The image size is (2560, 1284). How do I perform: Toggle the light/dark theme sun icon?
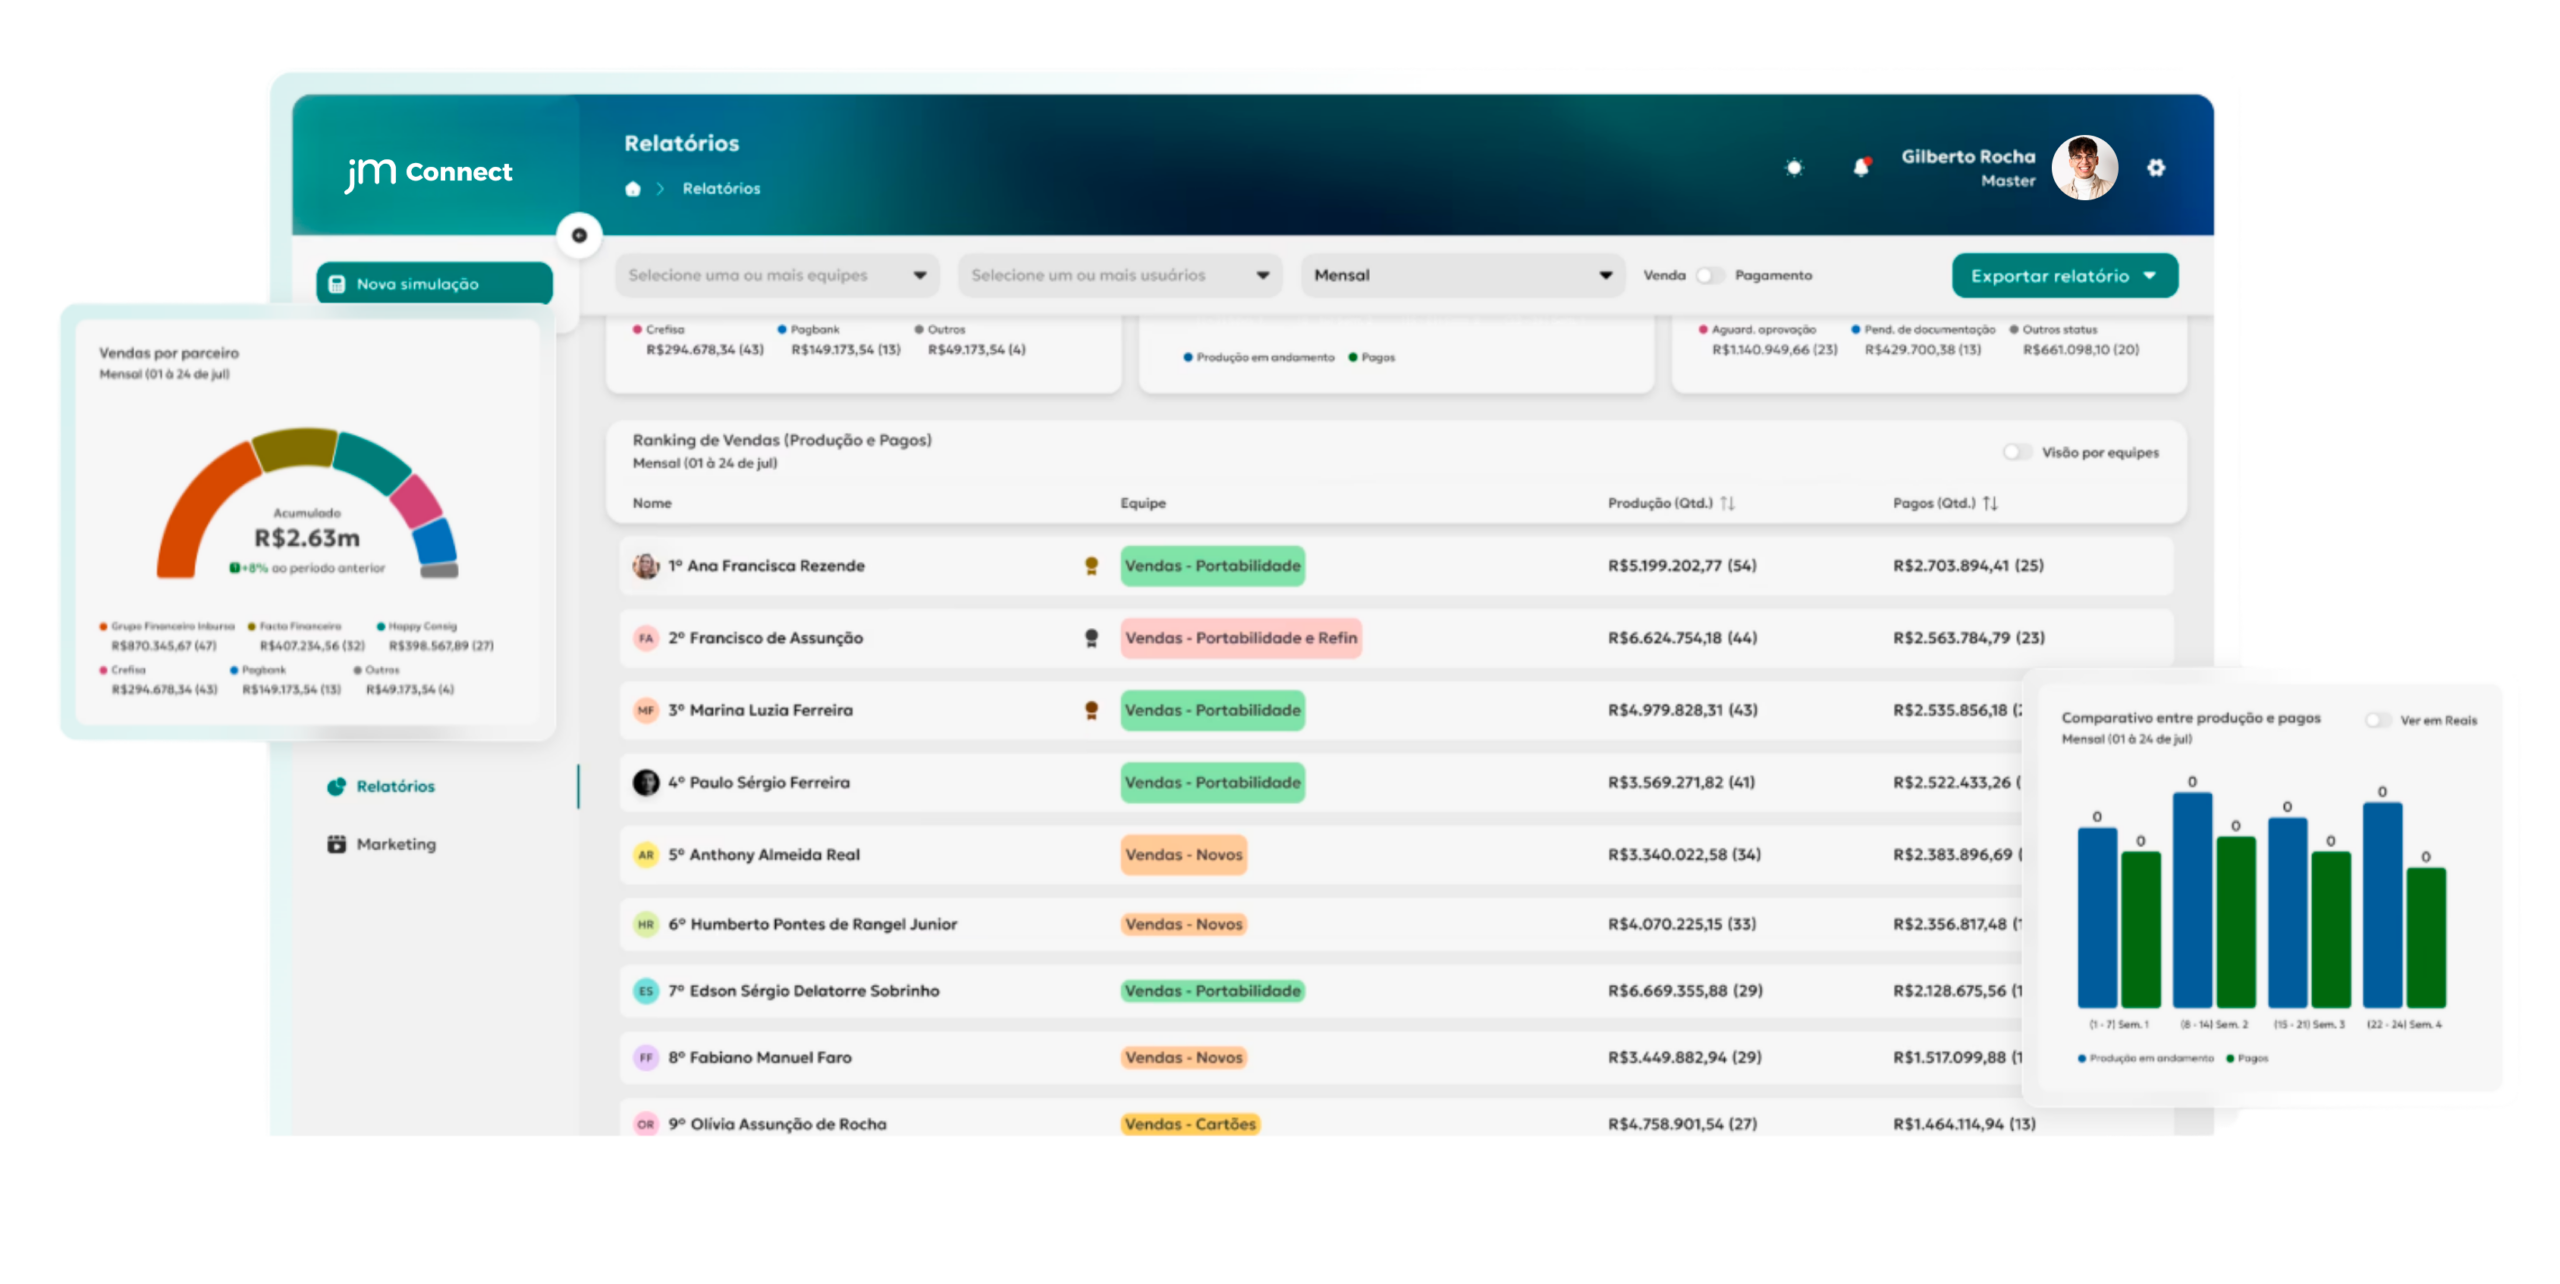pos(1794,168)
